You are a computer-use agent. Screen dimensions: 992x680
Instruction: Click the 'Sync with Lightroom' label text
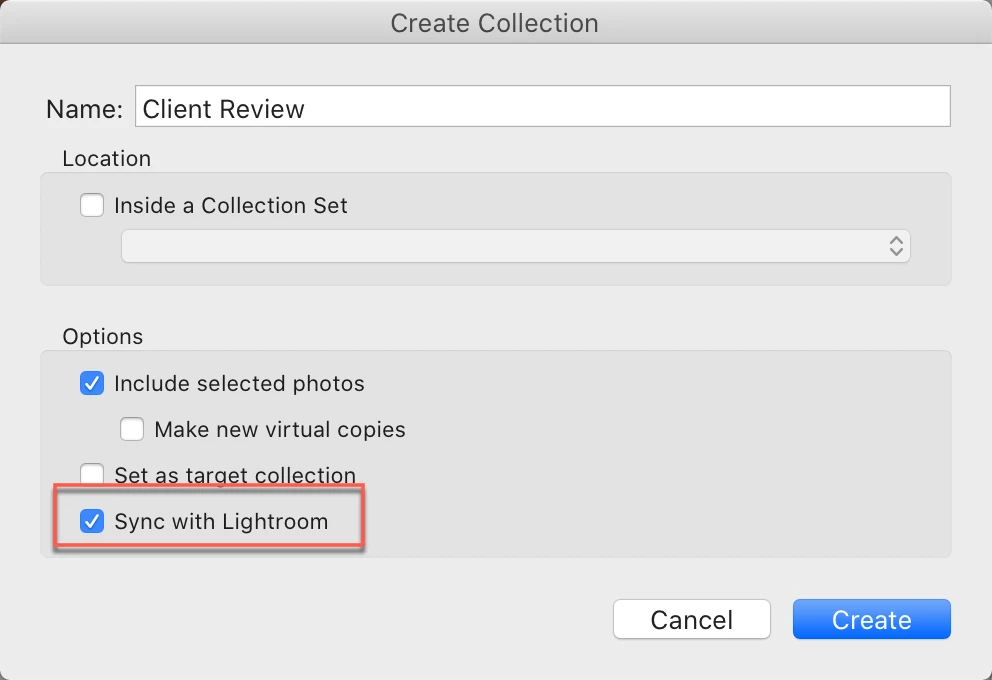pyautogui.click(x=221, y=521)
